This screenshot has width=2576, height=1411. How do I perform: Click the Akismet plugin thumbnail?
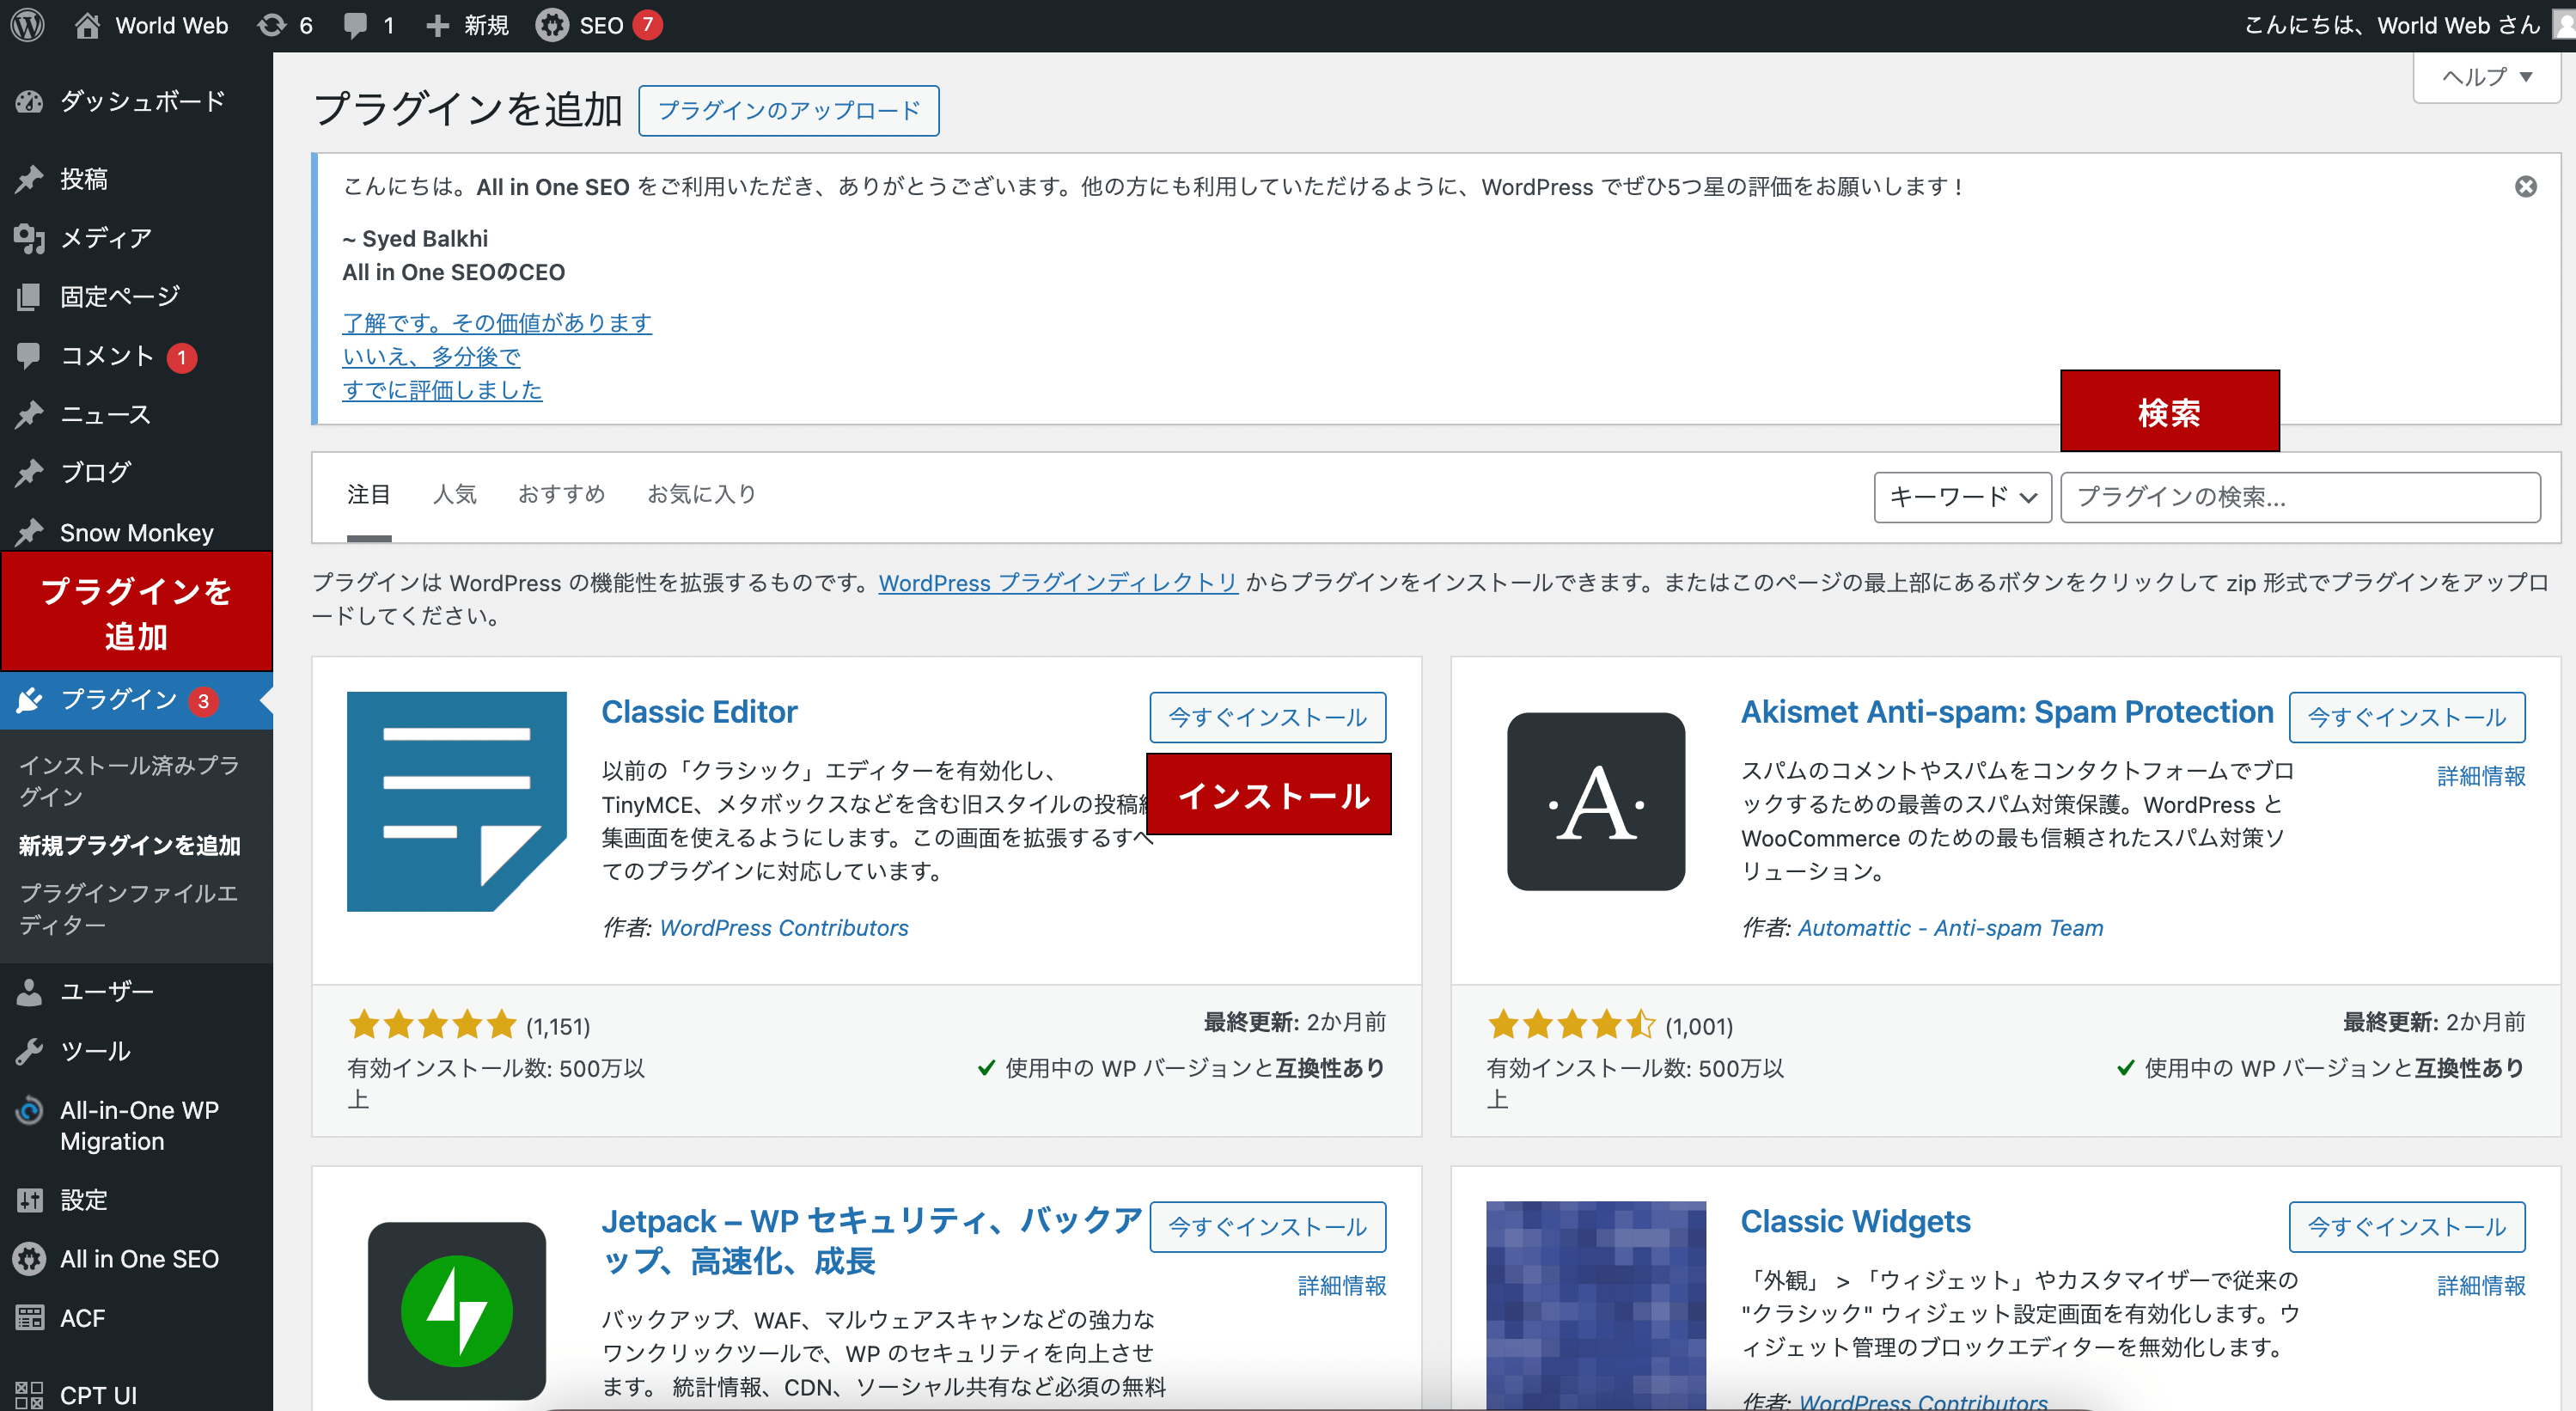coord(1596,801)
